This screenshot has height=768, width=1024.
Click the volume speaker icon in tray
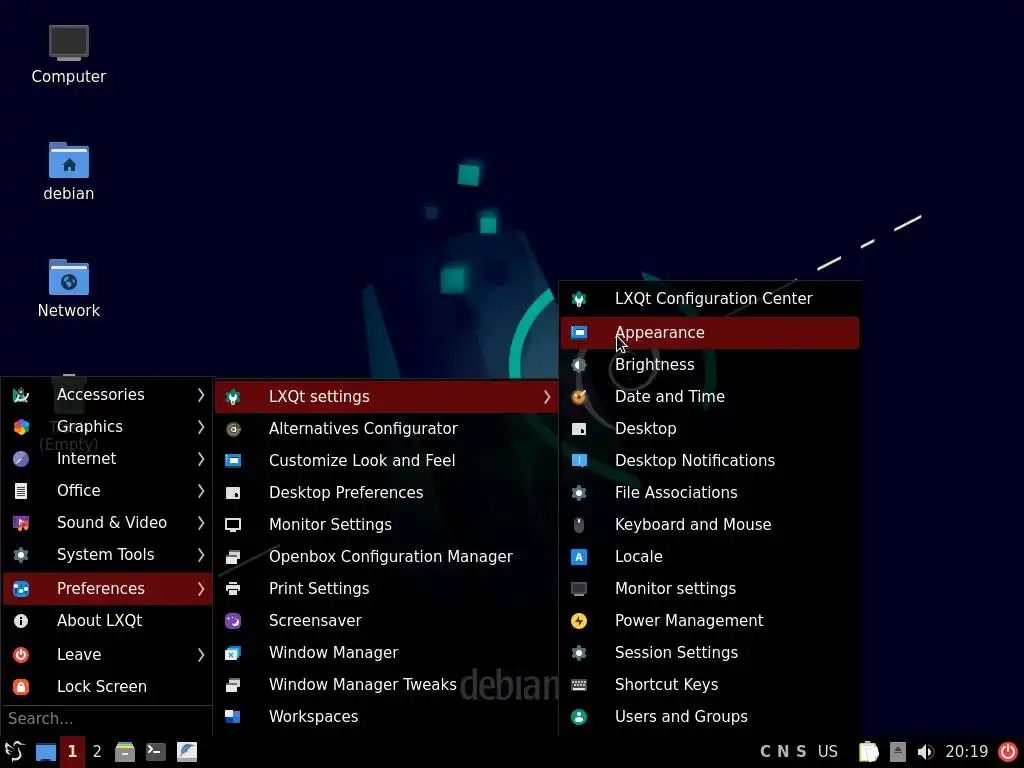[x=925, y=752]
